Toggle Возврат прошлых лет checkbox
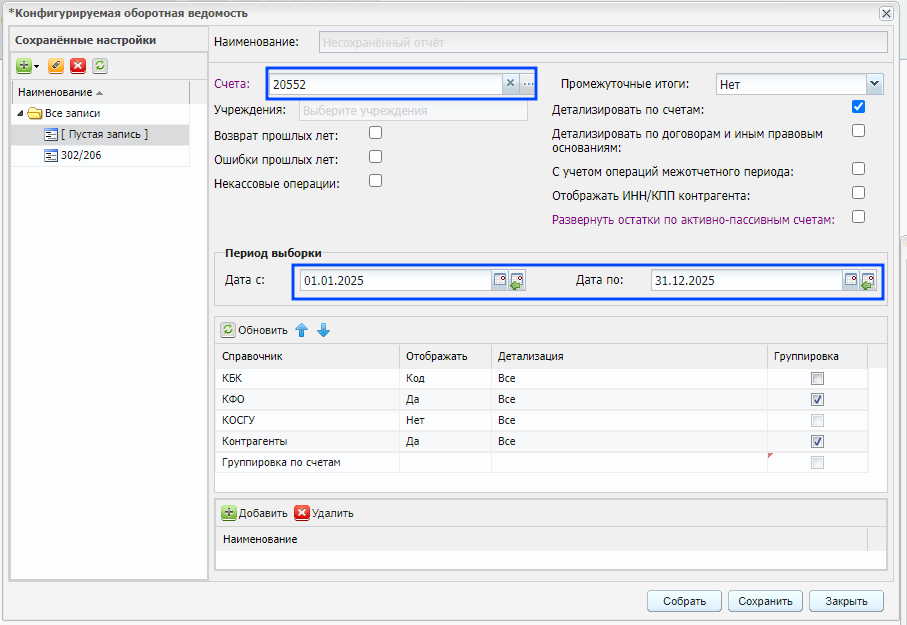 coord(375,133)
